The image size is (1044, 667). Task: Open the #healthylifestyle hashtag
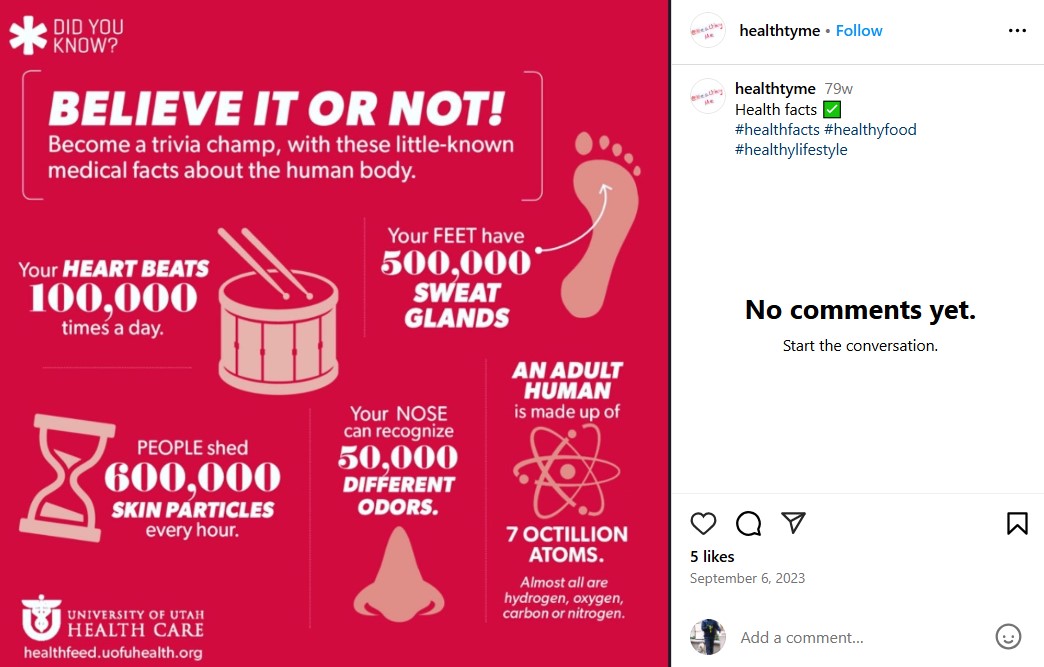(791, 150)
